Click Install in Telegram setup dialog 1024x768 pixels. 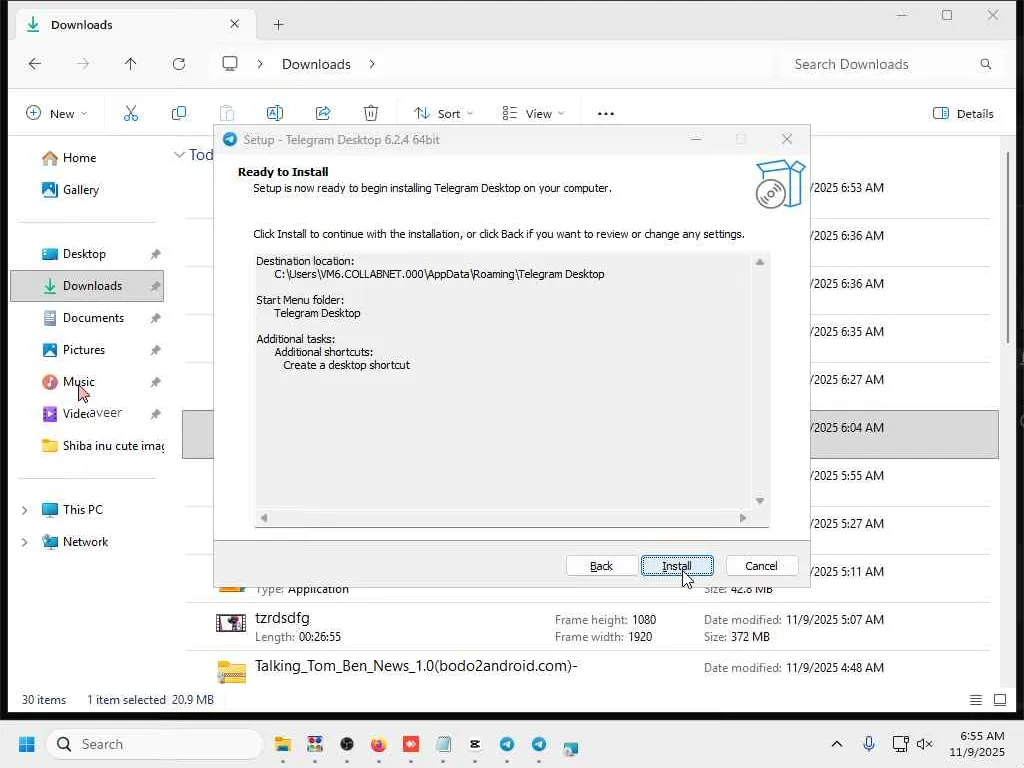coord(677,566)
